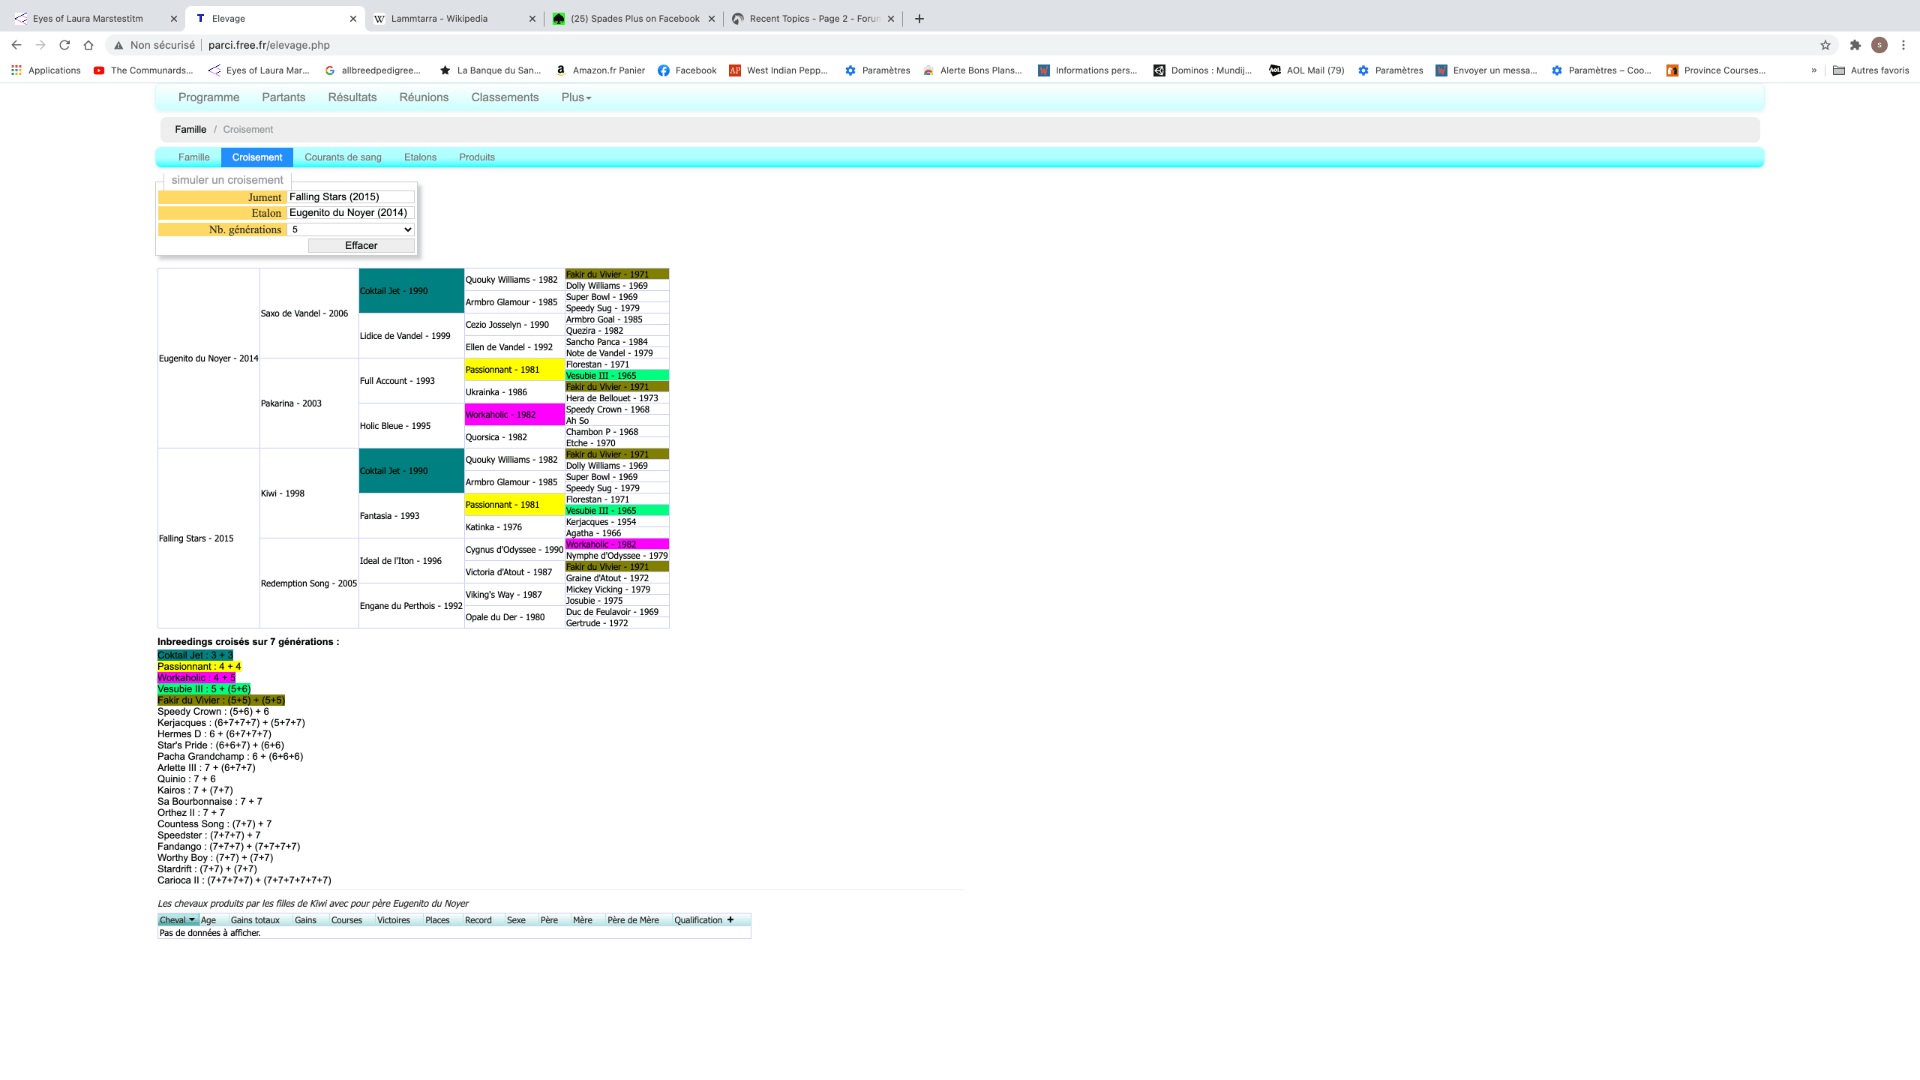1920x1080 pixels.
Task: Click the Famille breadcrumb link
Action: [x=190, y=129]
